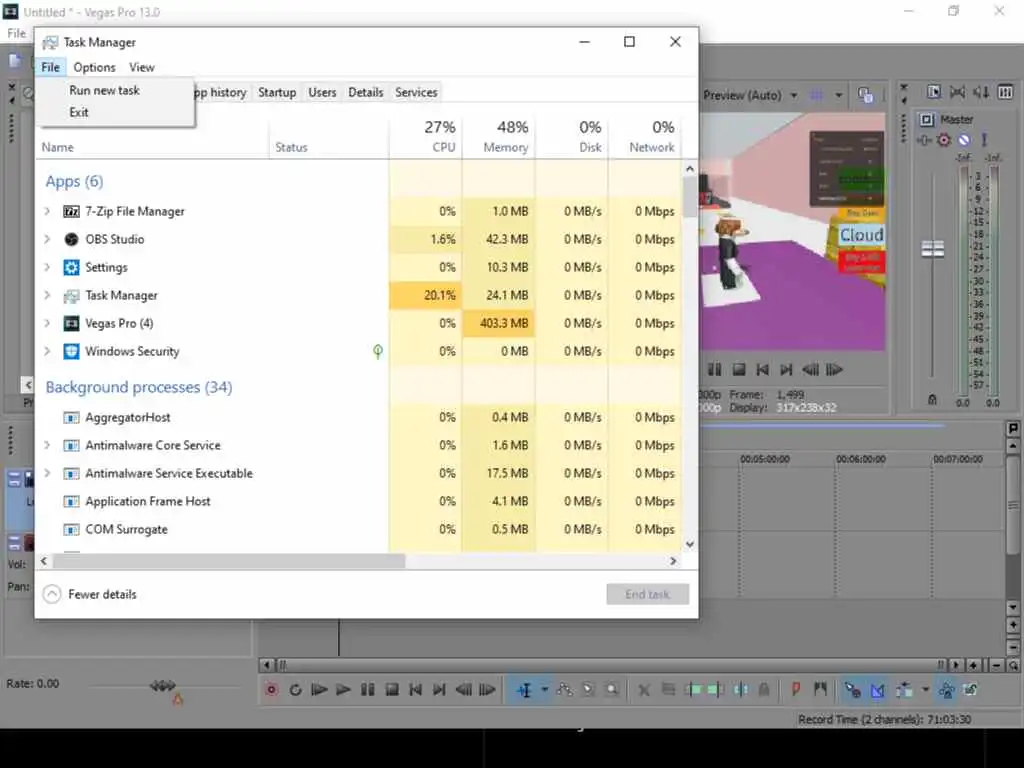Select the Normal Edit tool in Vegas
1024x768 pixels.
524,690
